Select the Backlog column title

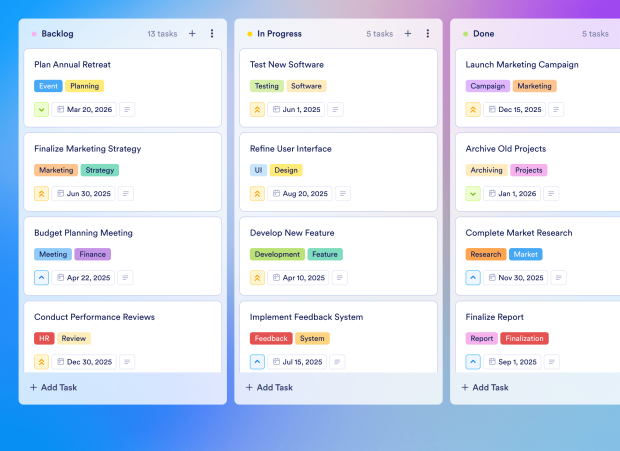click(x=60, y=34)
